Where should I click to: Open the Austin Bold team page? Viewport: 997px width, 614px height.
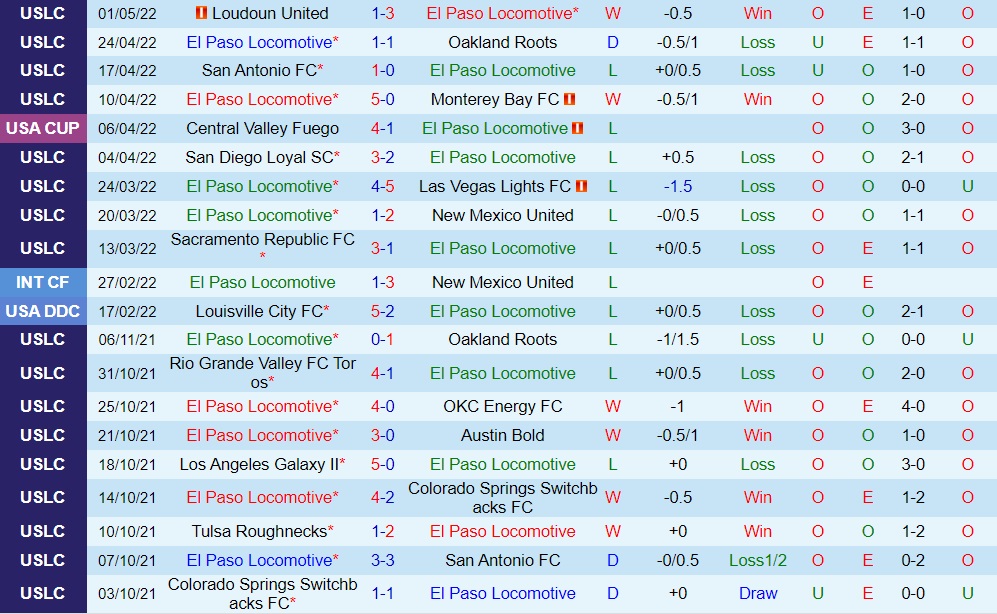(x=503, y=436)
